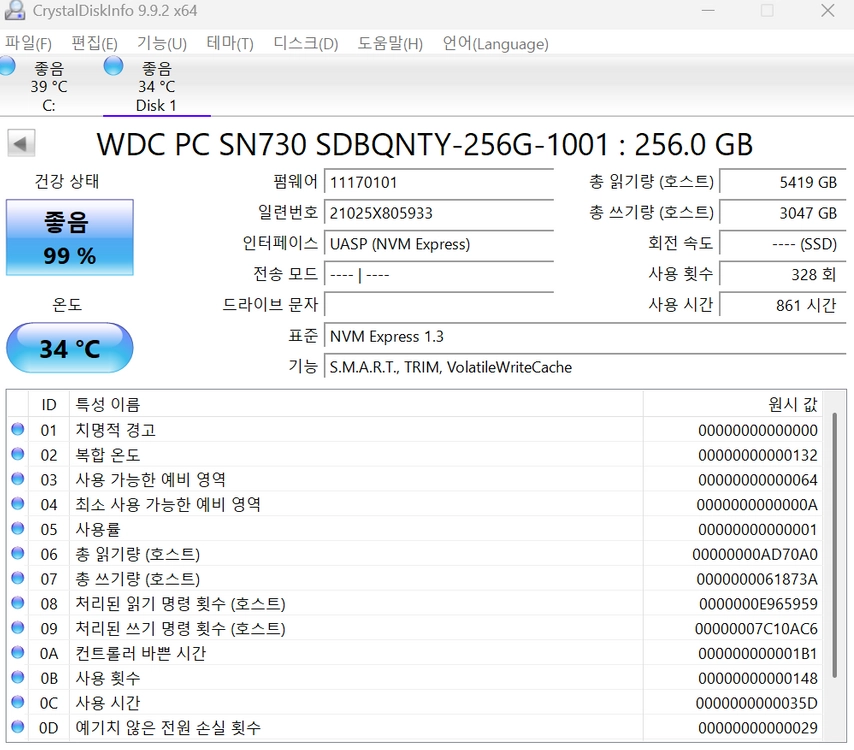Click the previous disk arrow button
Screen dimensions: 854x750
pos(21,144)
